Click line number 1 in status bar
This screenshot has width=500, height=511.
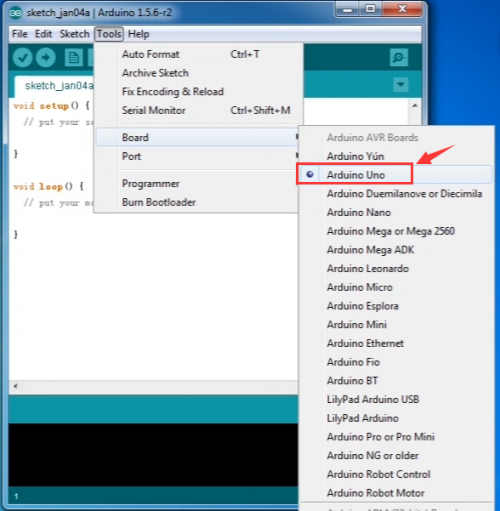pyautogui.click(x=16, y=496)
